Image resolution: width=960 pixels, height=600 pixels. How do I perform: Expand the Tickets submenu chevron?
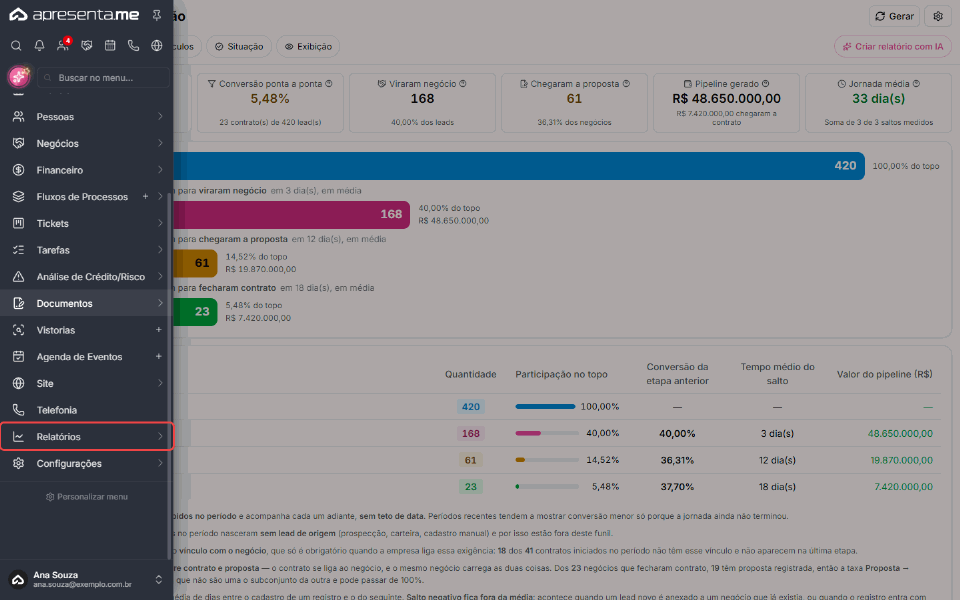160,223
